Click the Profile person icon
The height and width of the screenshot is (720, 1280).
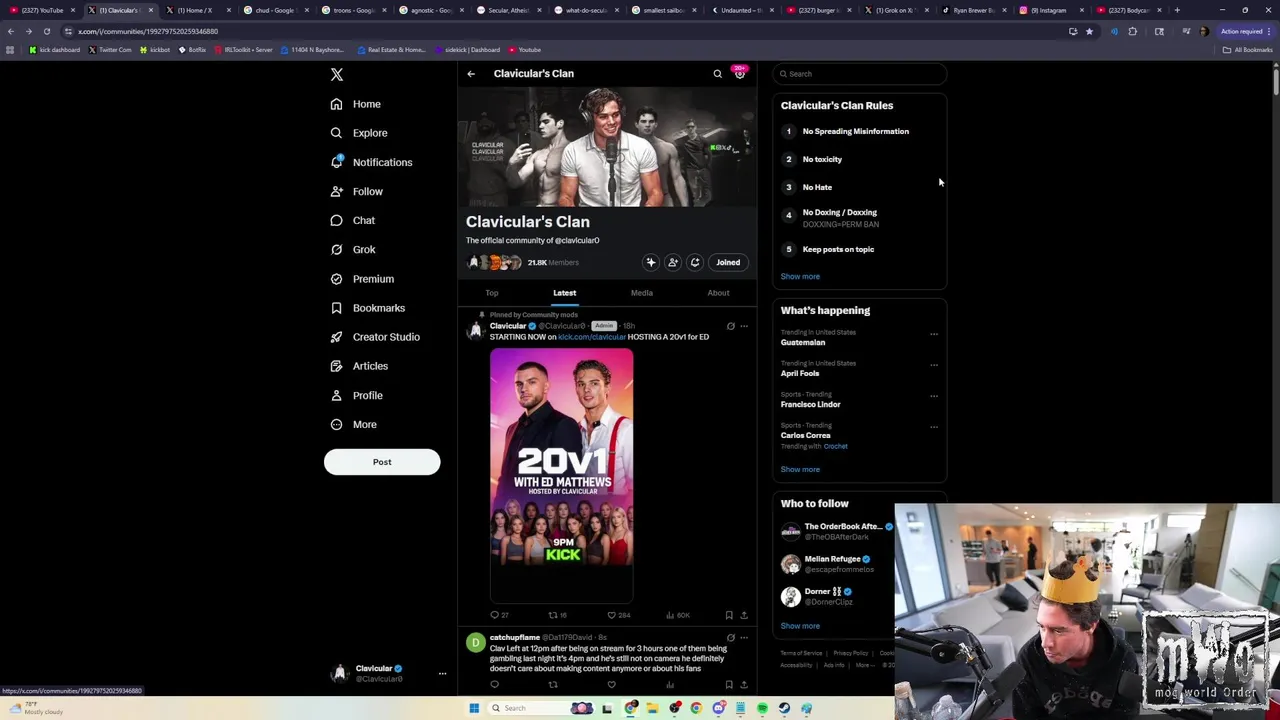coord(336,395)
